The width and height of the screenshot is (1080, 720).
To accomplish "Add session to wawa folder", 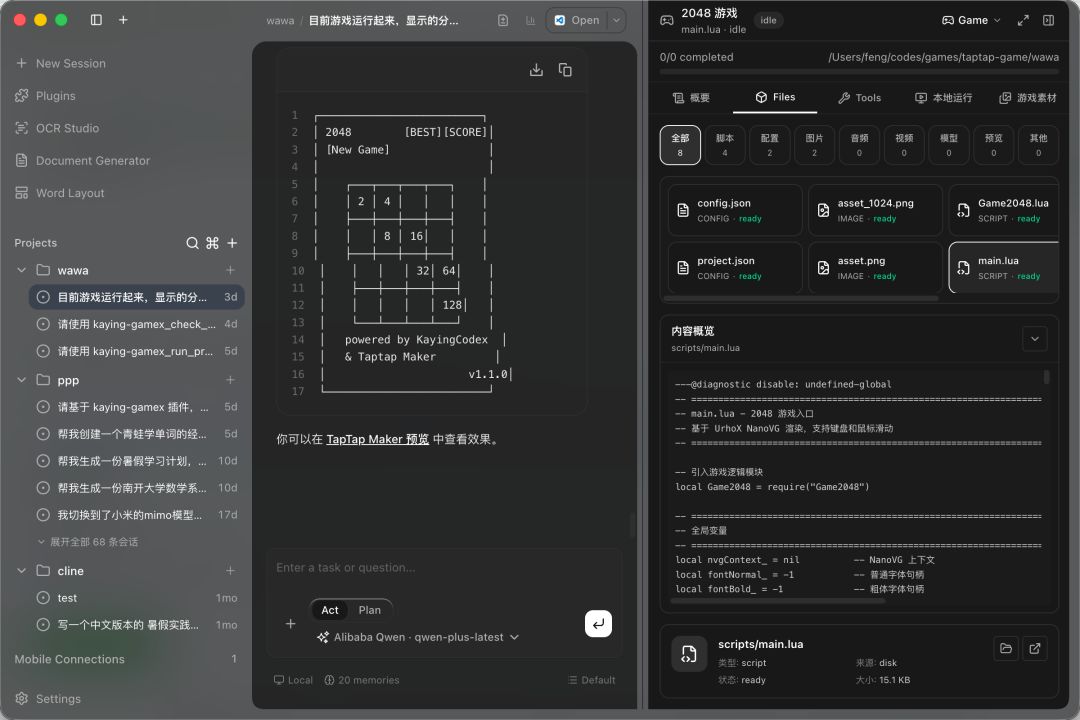I will [x=230, y=270].
